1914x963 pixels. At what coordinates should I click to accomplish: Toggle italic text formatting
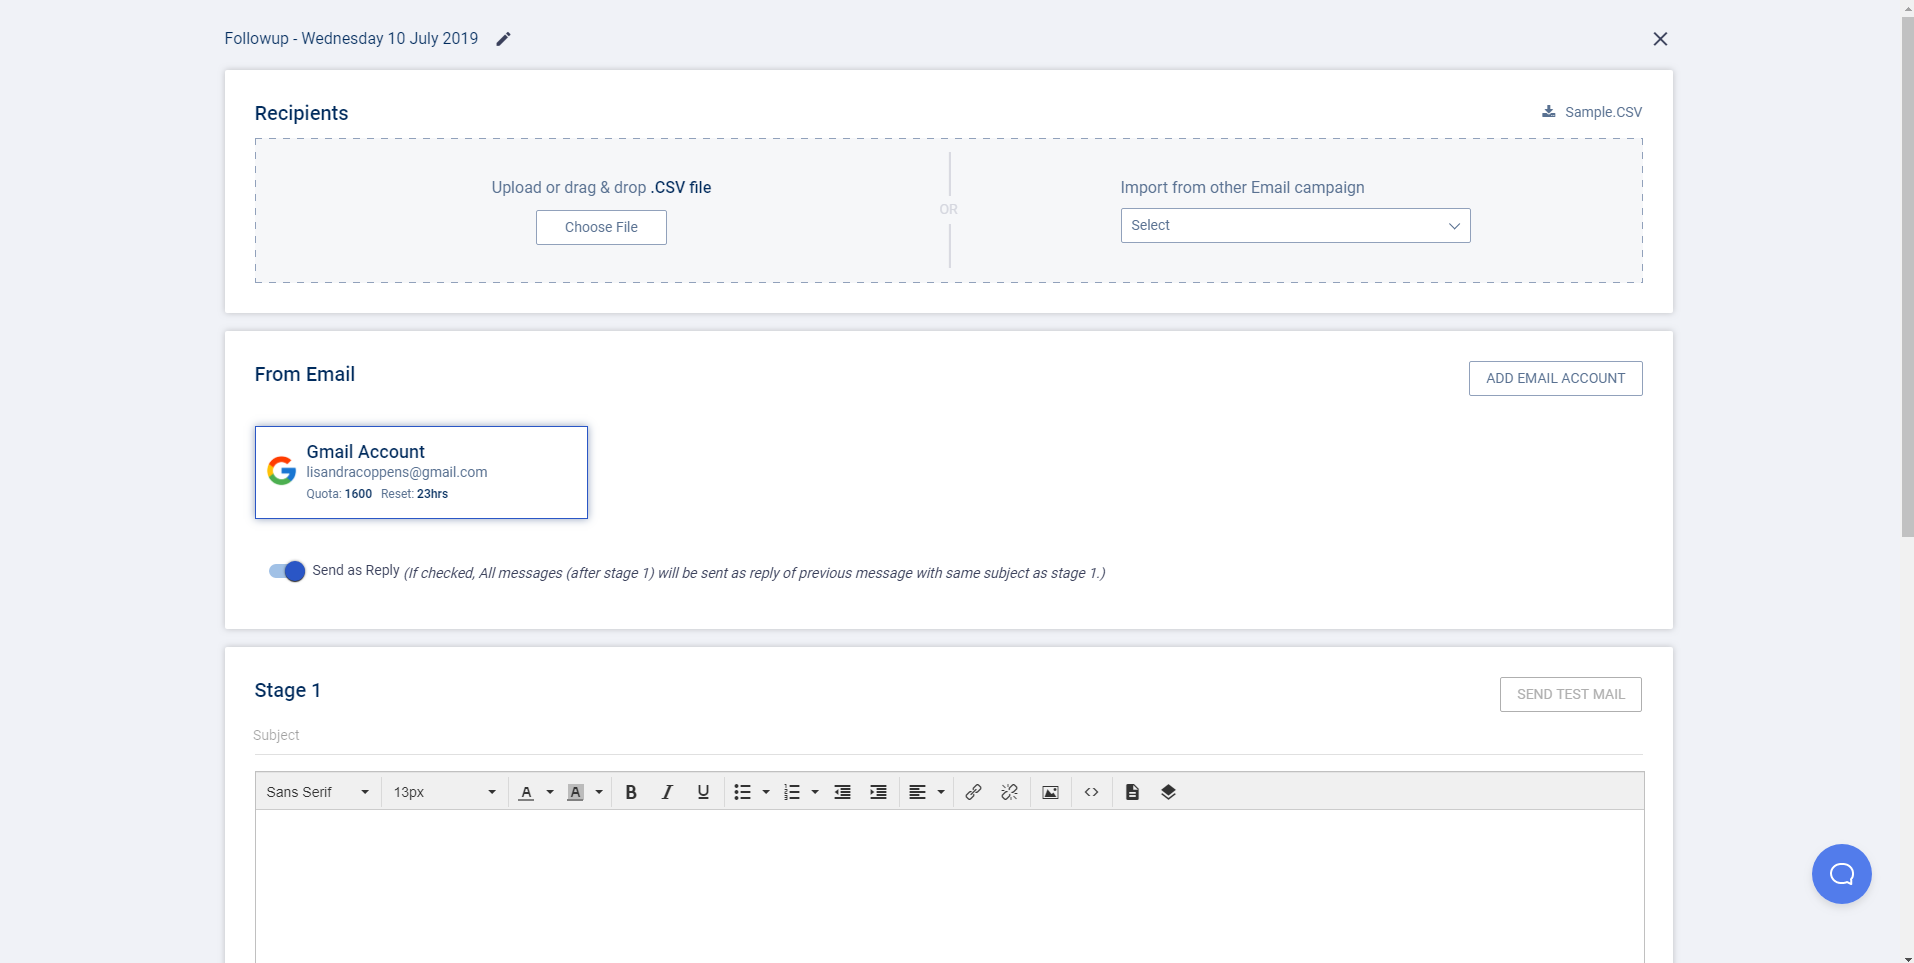666,792
